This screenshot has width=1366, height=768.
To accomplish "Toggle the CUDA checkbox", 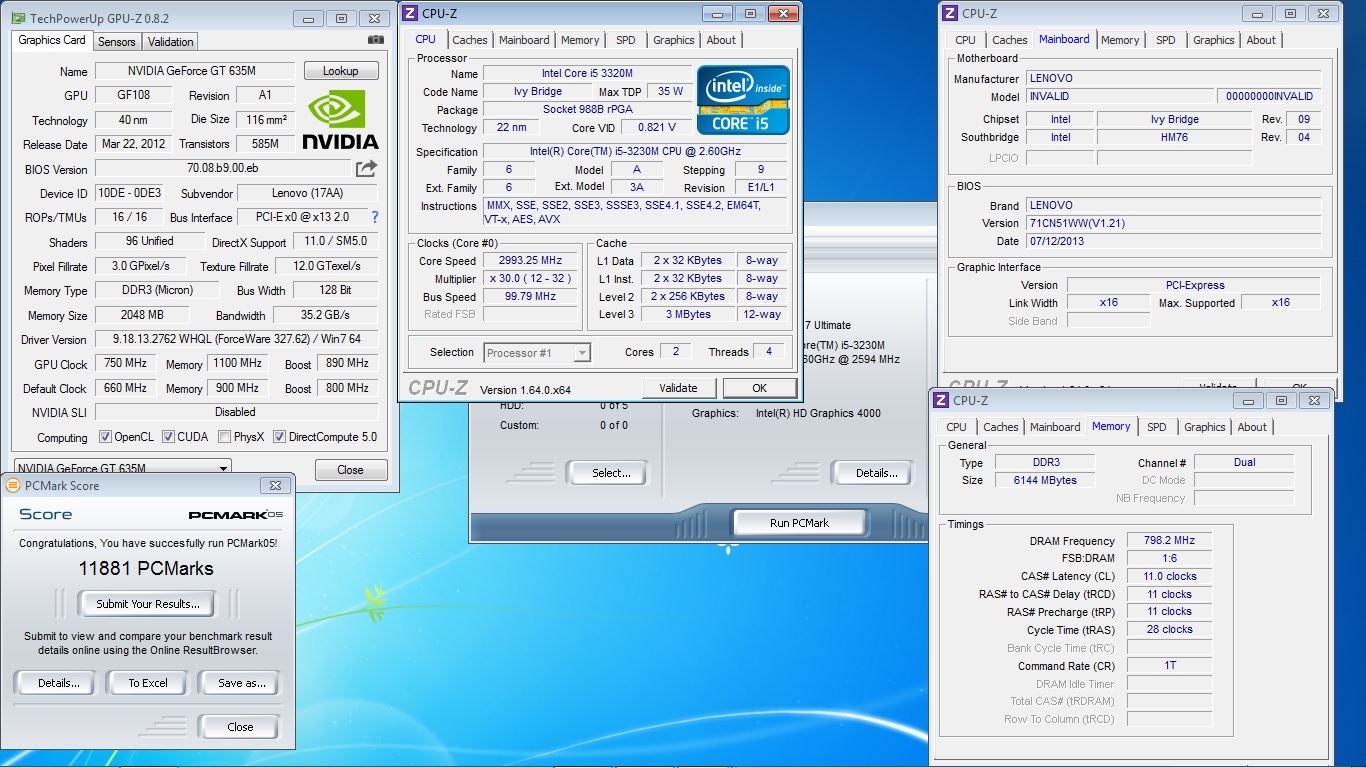I will click(x=168, y=437).
